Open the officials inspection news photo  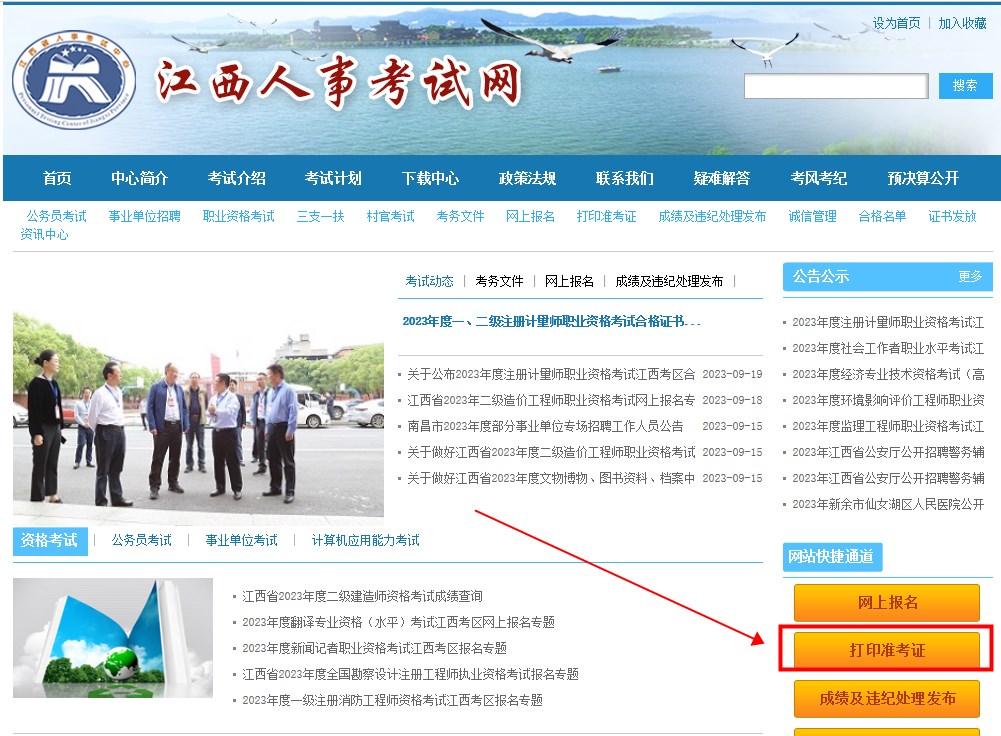[x=198, y=418]
